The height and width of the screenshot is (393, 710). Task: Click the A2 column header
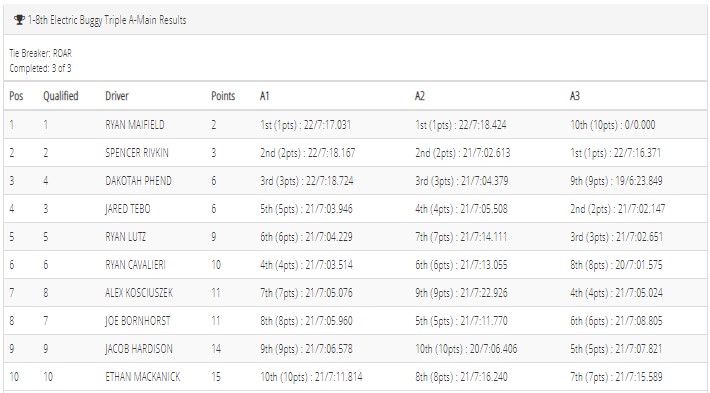tap(420, 96)
